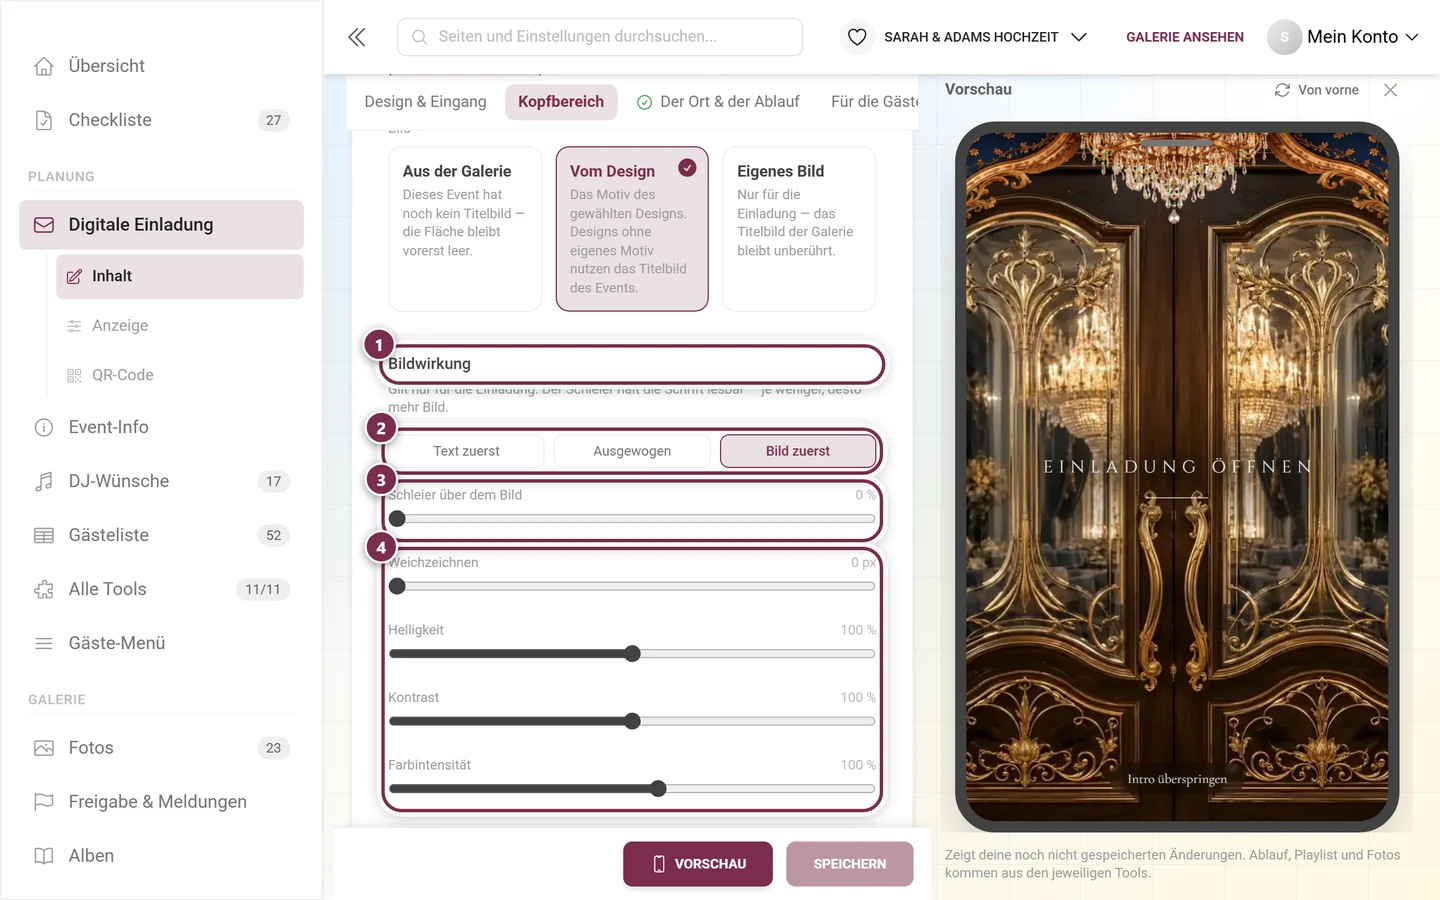Click the Von vorne refresh icon
The image size is (1440, 900).
point(1282,90)
